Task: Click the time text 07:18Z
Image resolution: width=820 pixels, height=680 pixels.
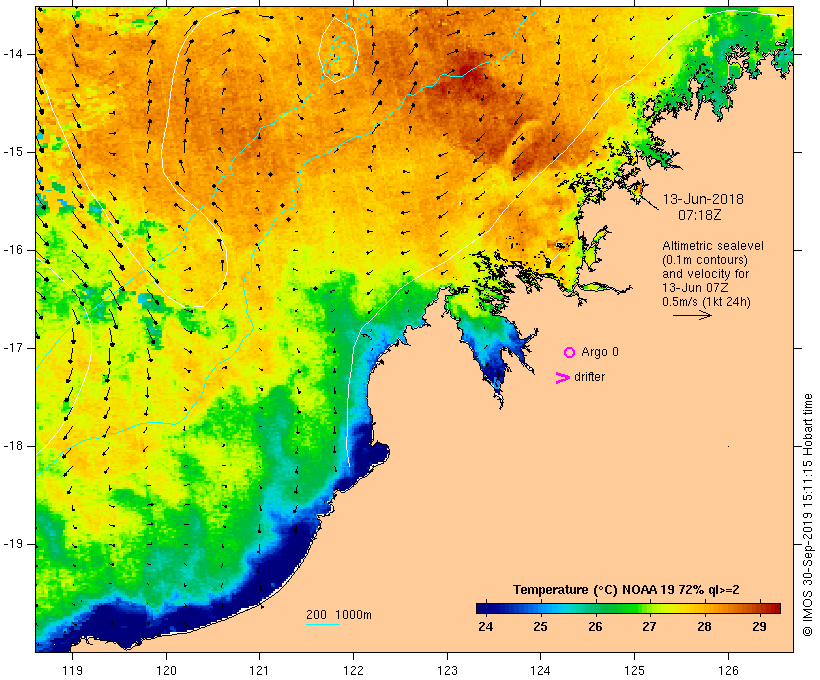Action: click(700, 215)
